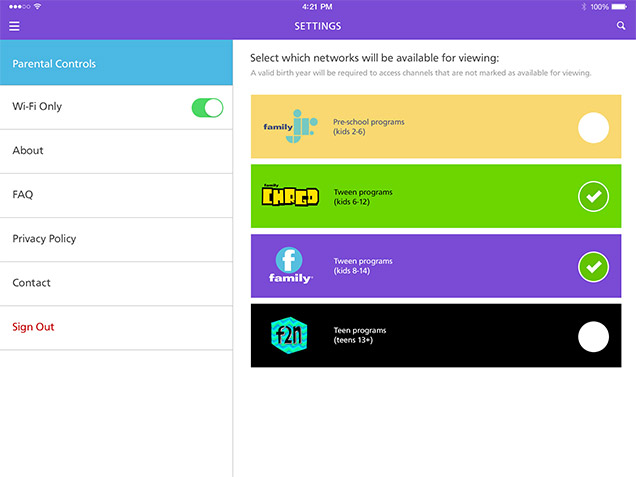Enable Teen programs 13+ network checkbox
Screen dimensions: 636x477
(x=593, y=337)
